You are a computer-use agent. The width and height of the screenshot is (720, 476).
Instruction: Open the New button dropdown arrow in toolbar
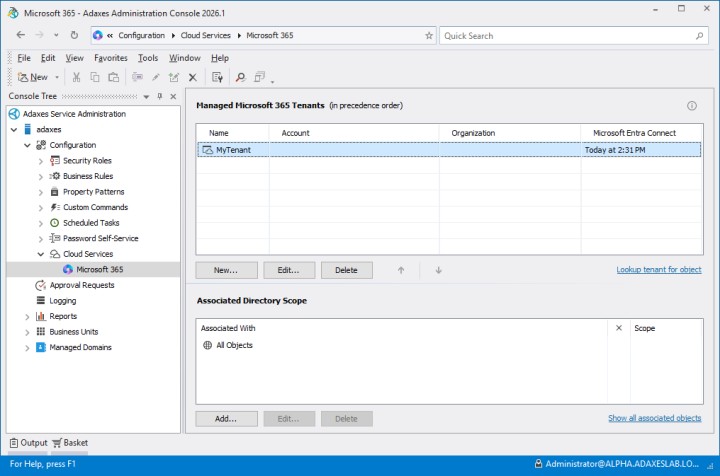tap(57, 77)
